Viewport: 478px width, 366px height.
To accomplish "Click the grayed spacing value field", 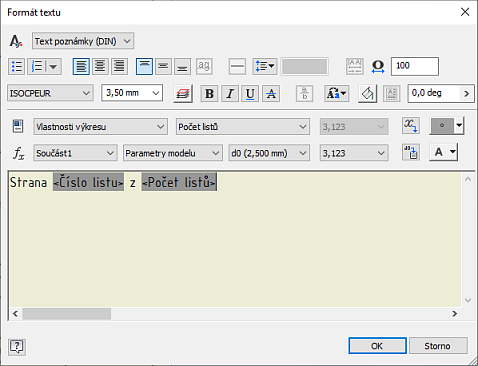I will pos(304,66).
